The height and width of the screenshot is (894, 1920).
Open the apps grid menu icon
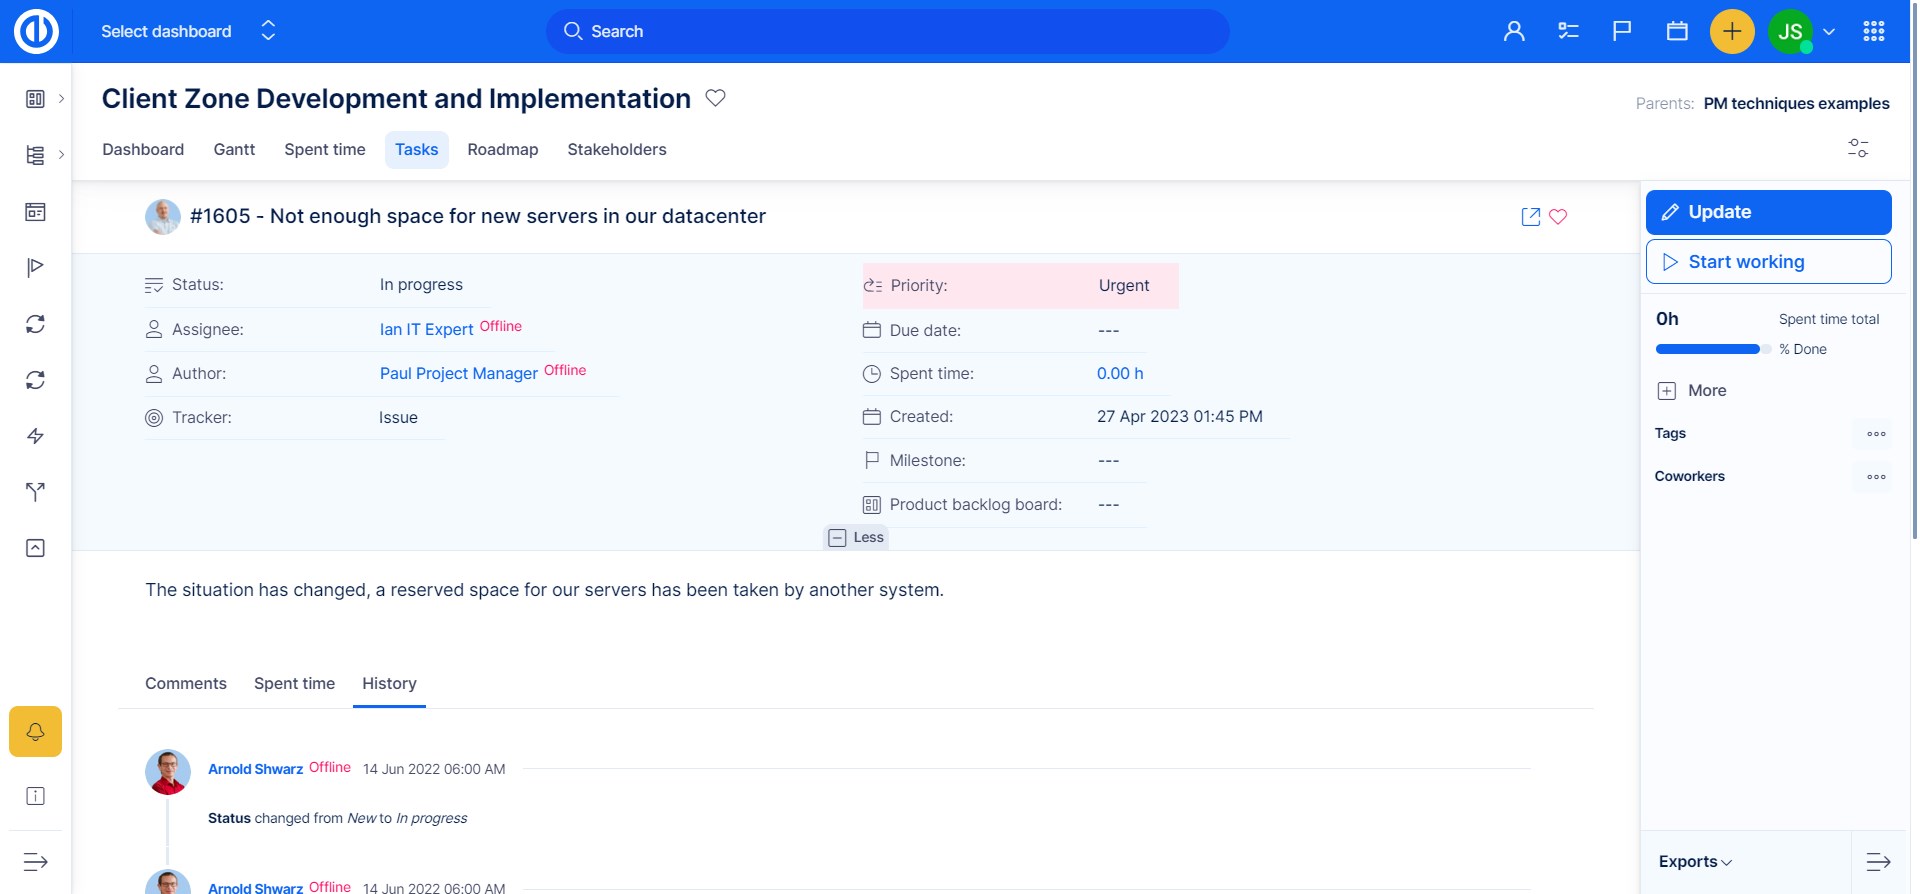[1874, 32]
